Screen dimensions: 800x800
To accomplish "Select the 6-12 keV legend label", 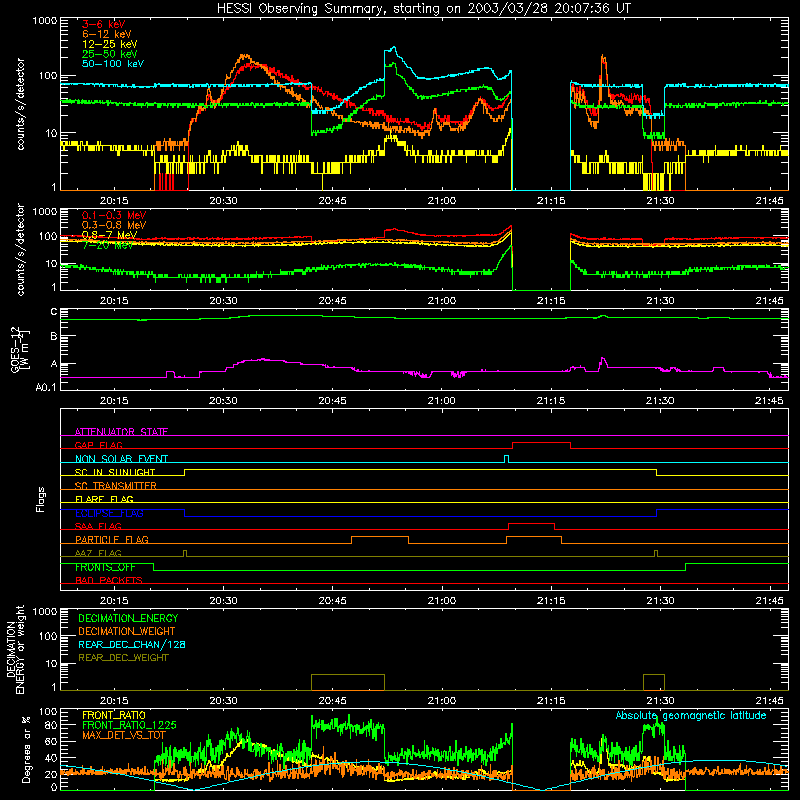I will (107, 34).
